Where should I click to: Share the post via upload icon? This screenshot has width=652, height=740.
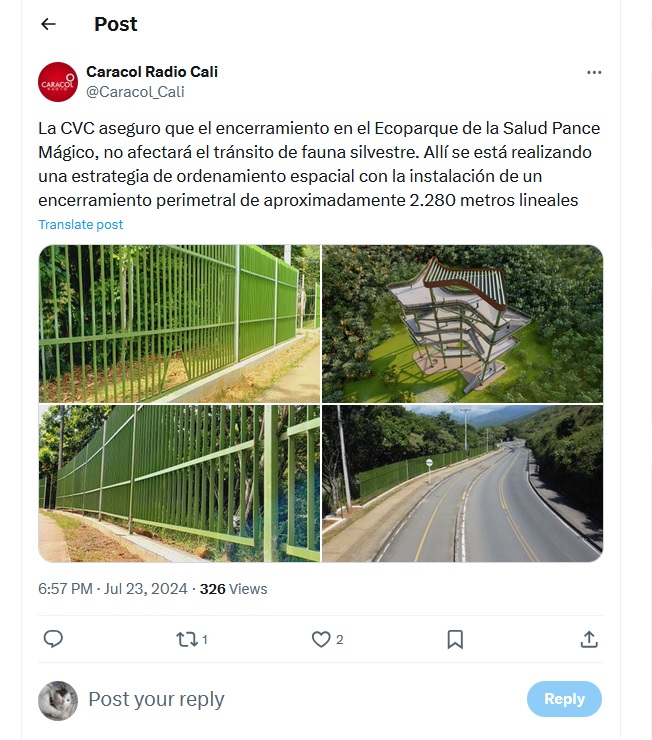click(589, 639)
